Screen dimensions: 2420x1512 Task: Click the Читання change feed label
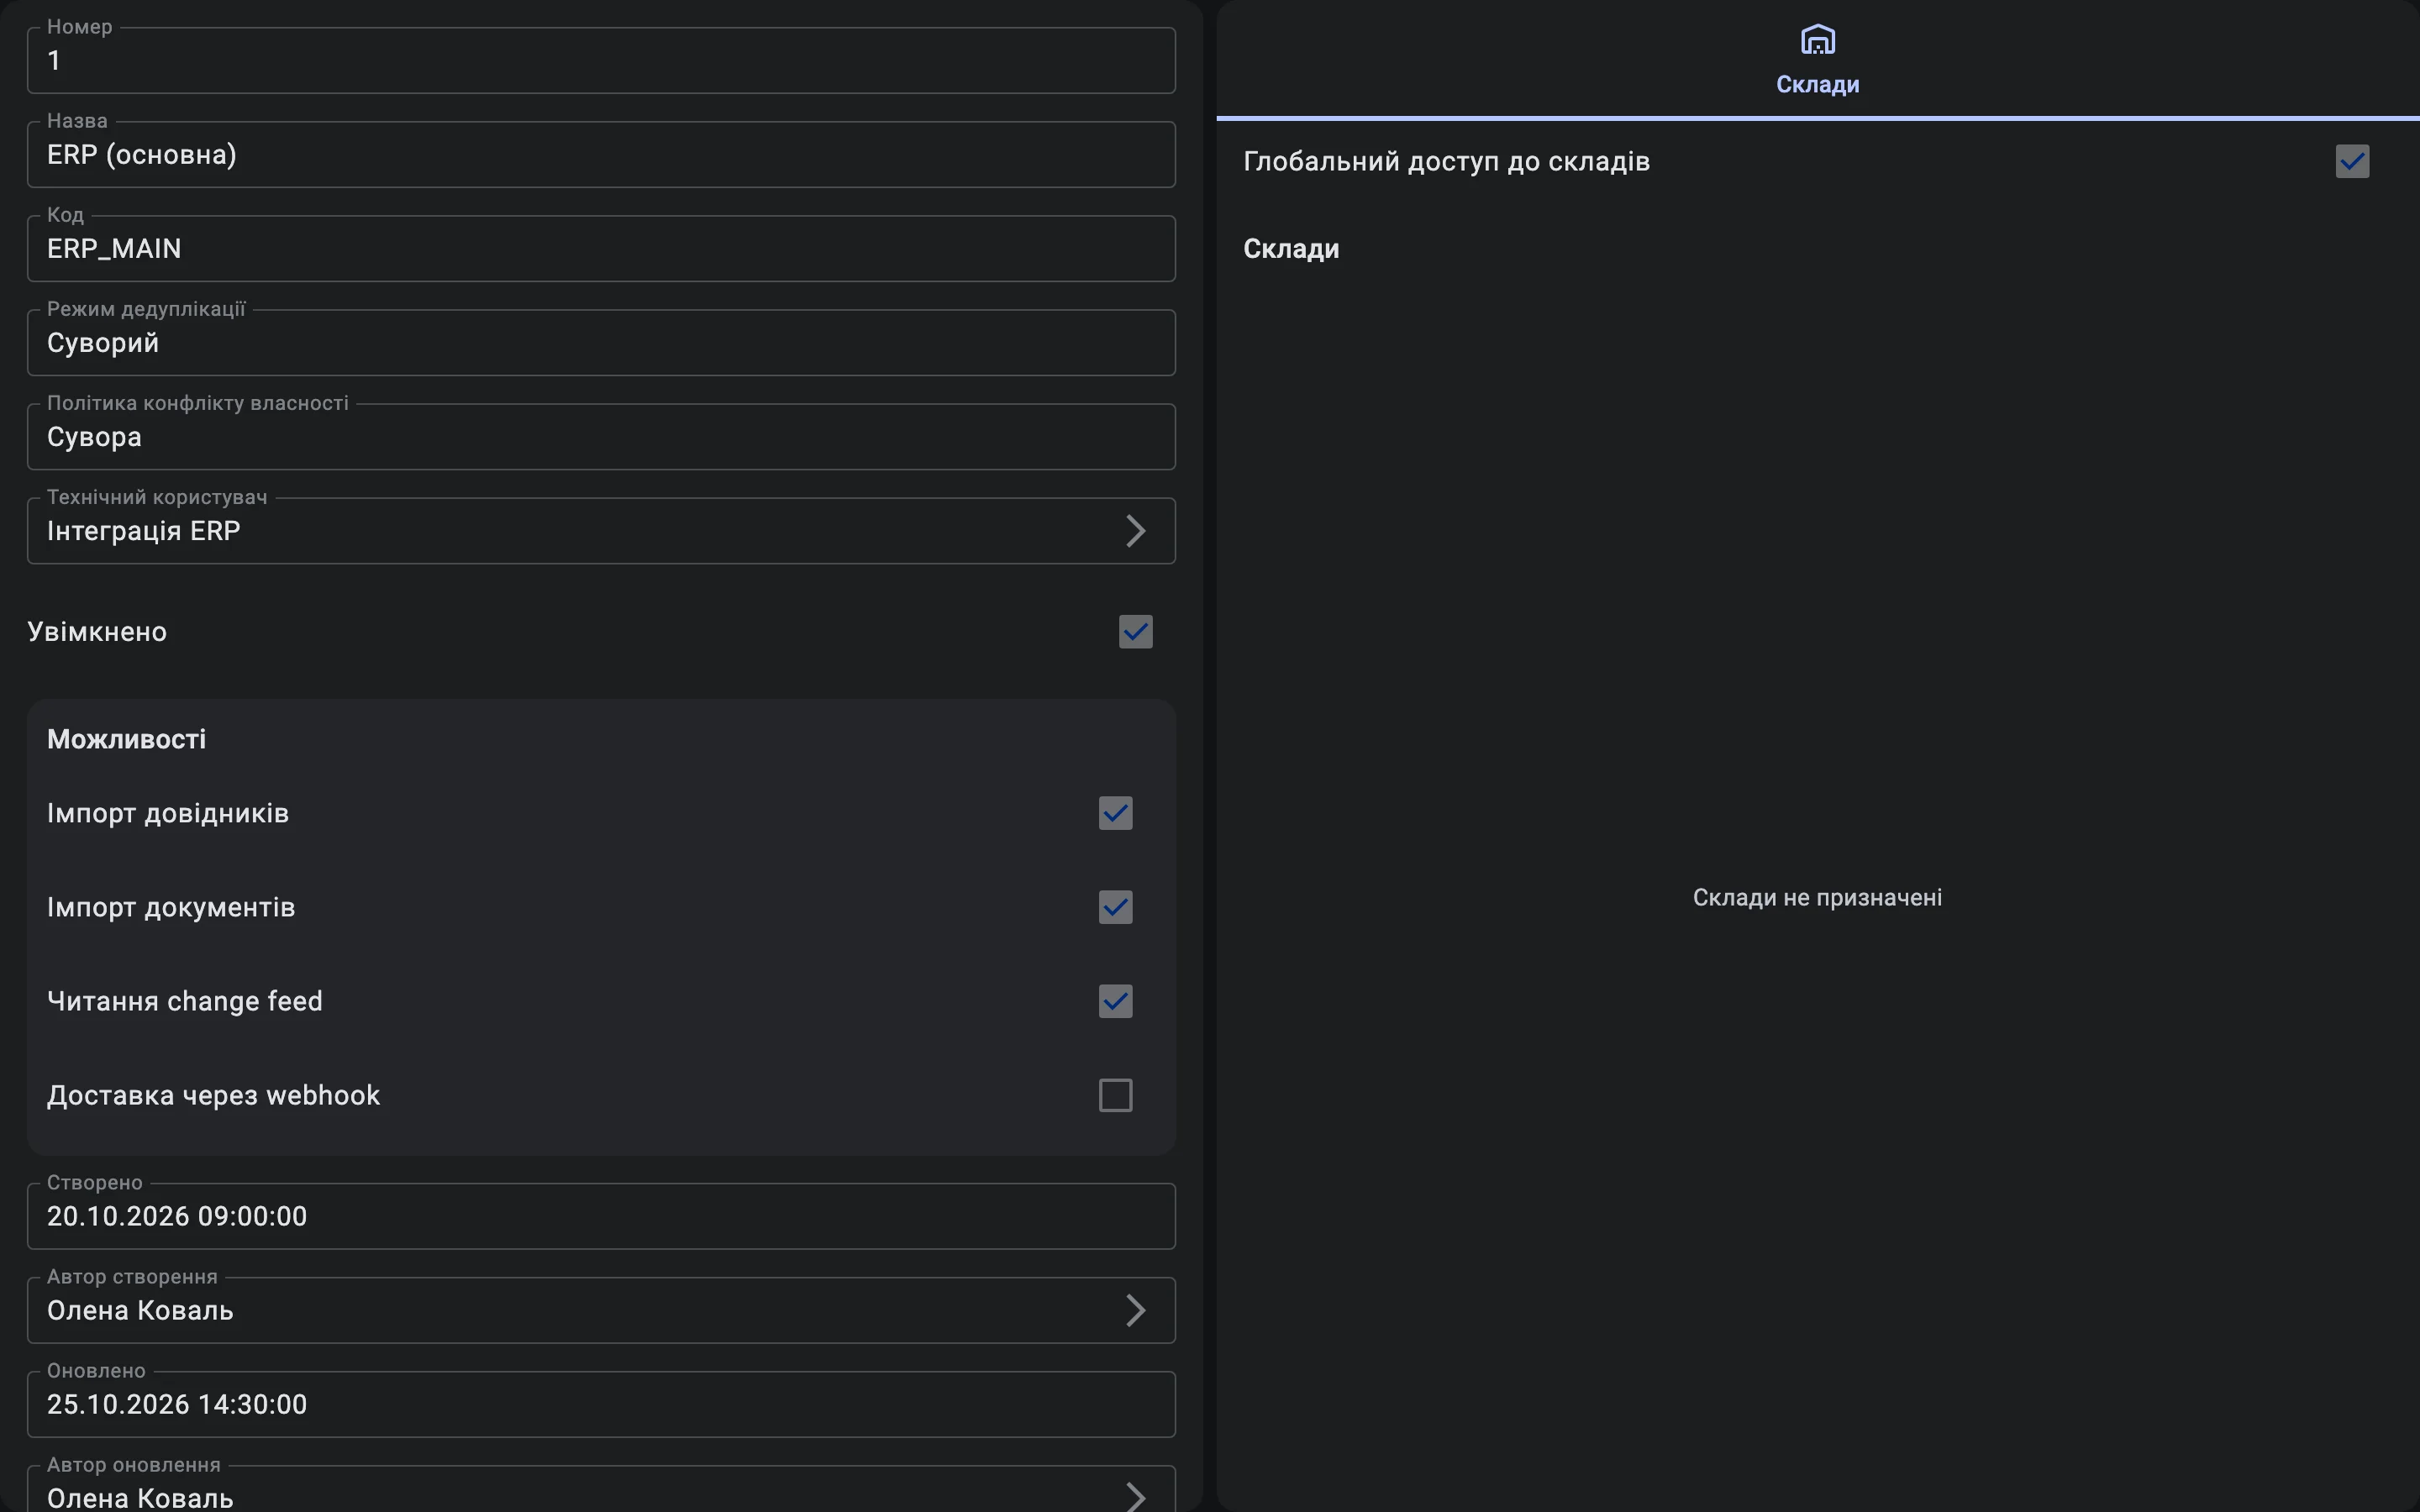pos(185,1002)
